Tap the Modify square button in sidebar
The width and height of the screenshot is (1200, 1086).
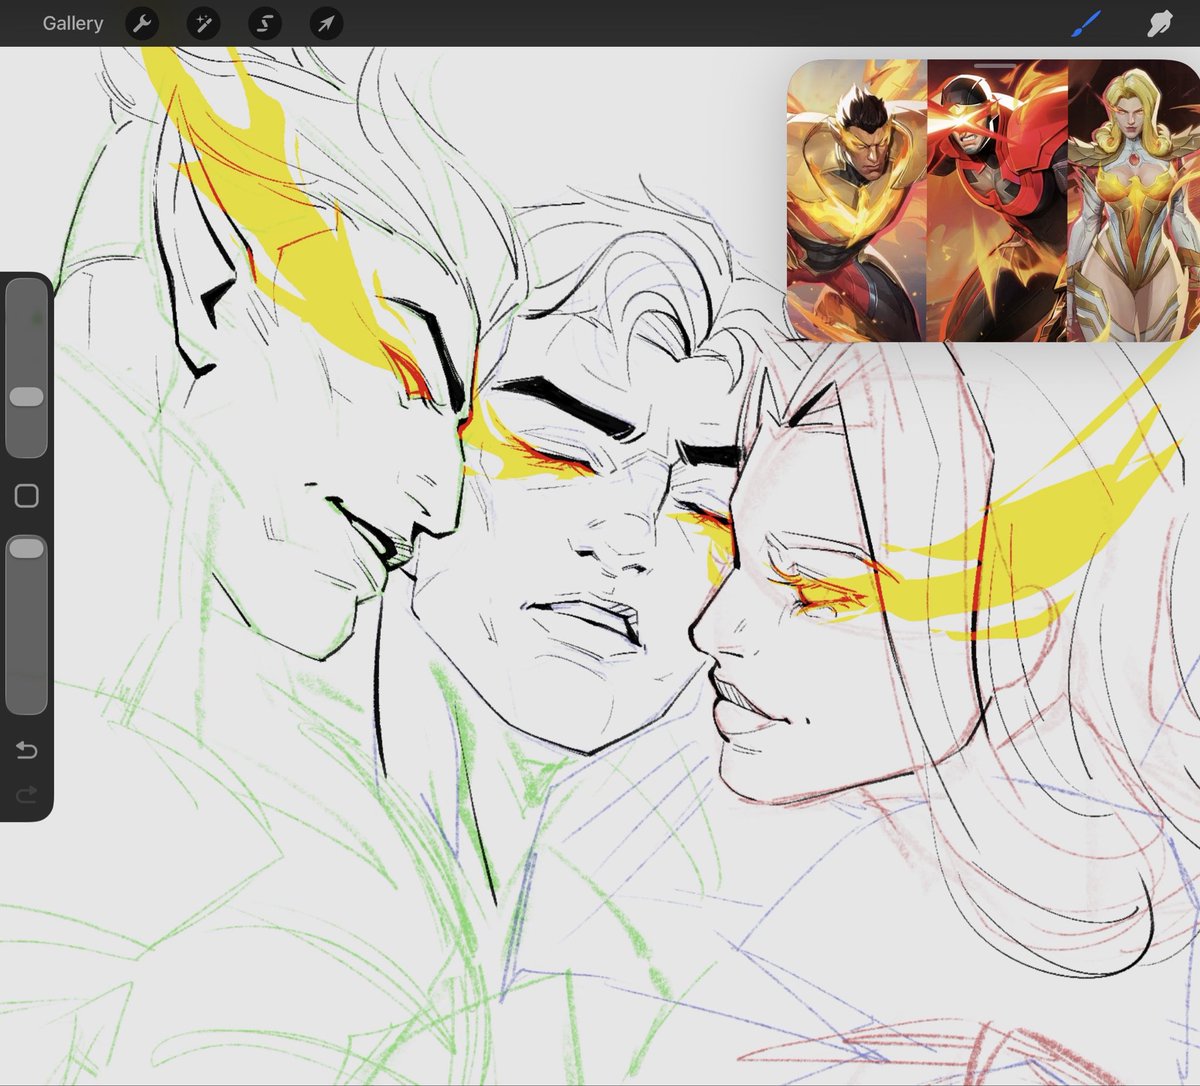(27, 496)
